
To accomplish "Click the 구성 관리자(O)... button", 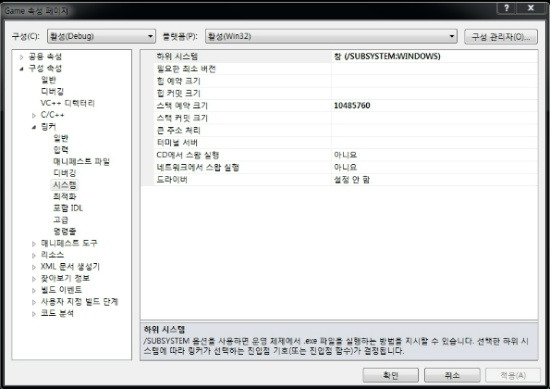I will [501, 36].
